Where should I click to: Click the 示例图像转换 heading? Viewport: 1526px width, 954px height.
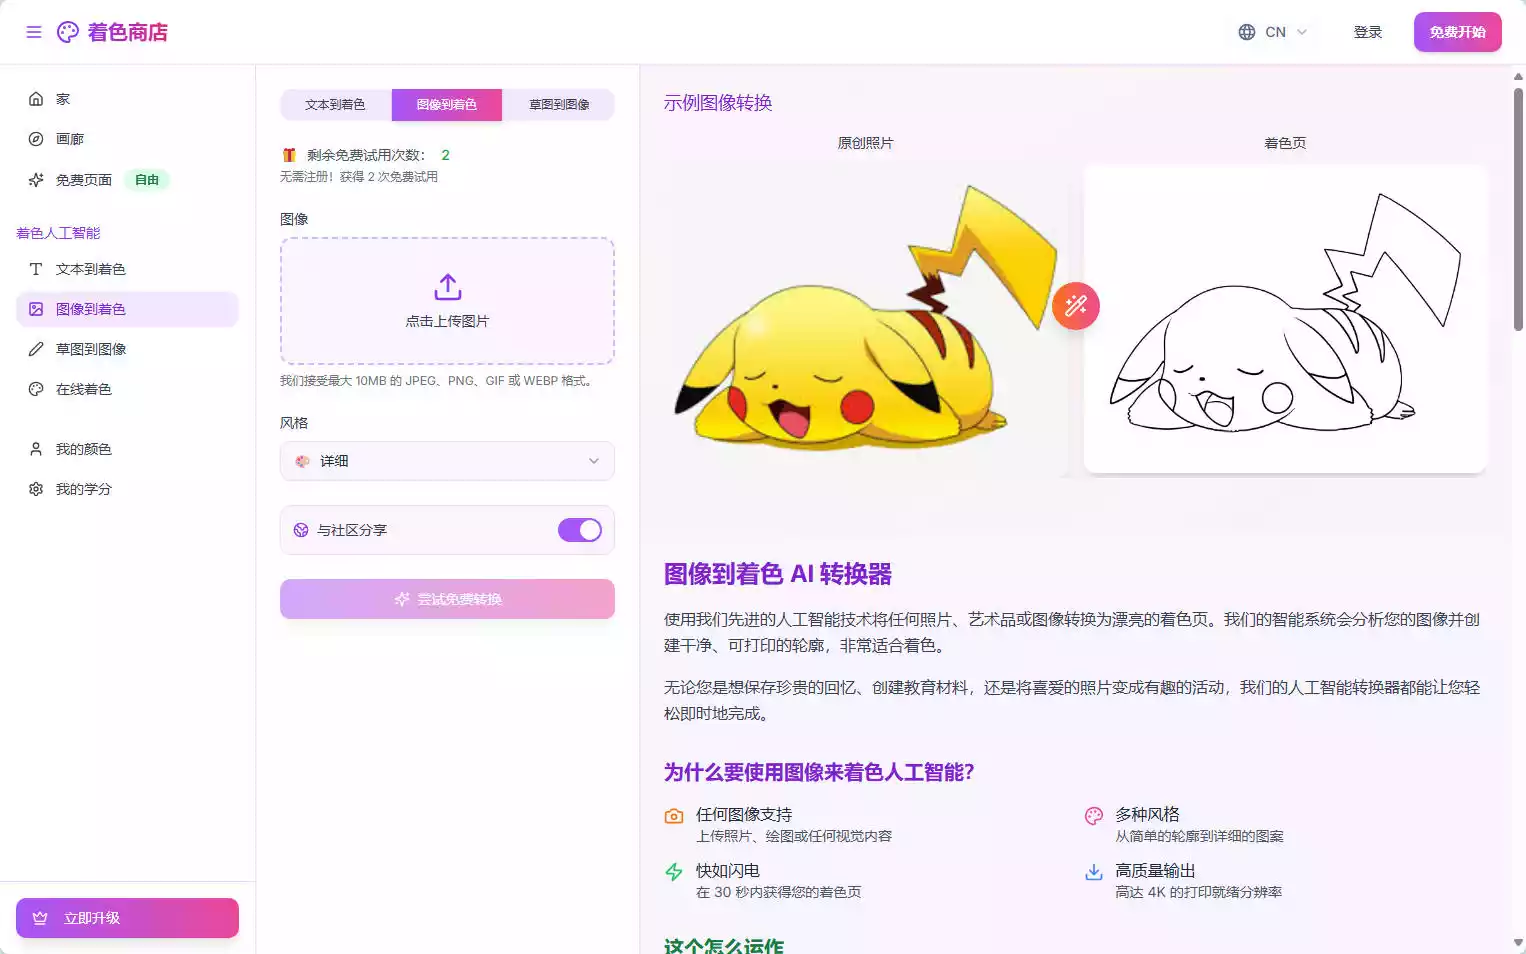point(718,103)
